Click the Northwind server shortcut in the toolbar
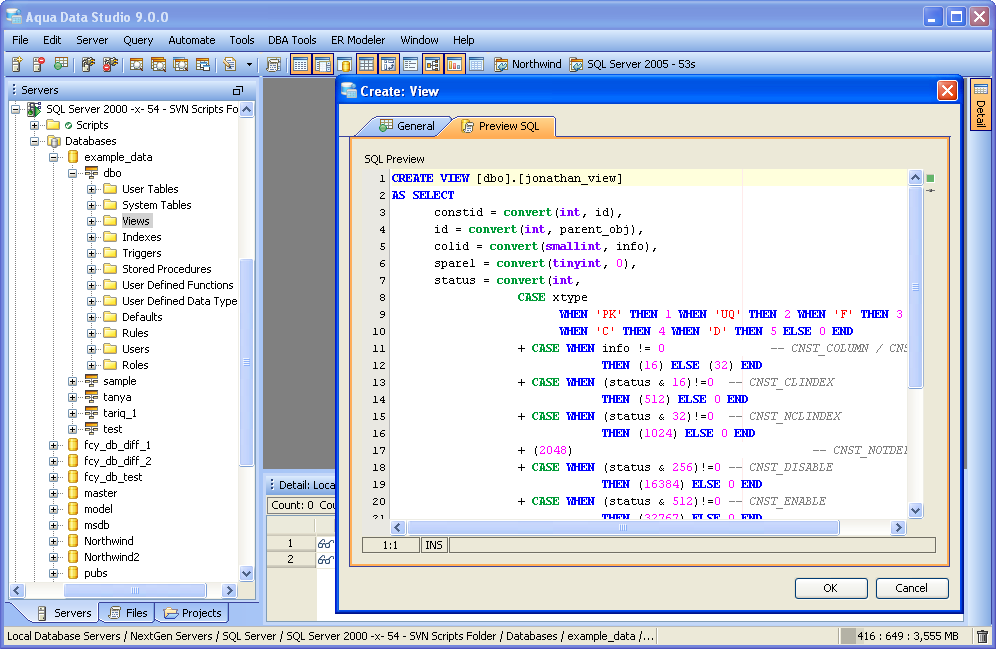 pos(528,64)
